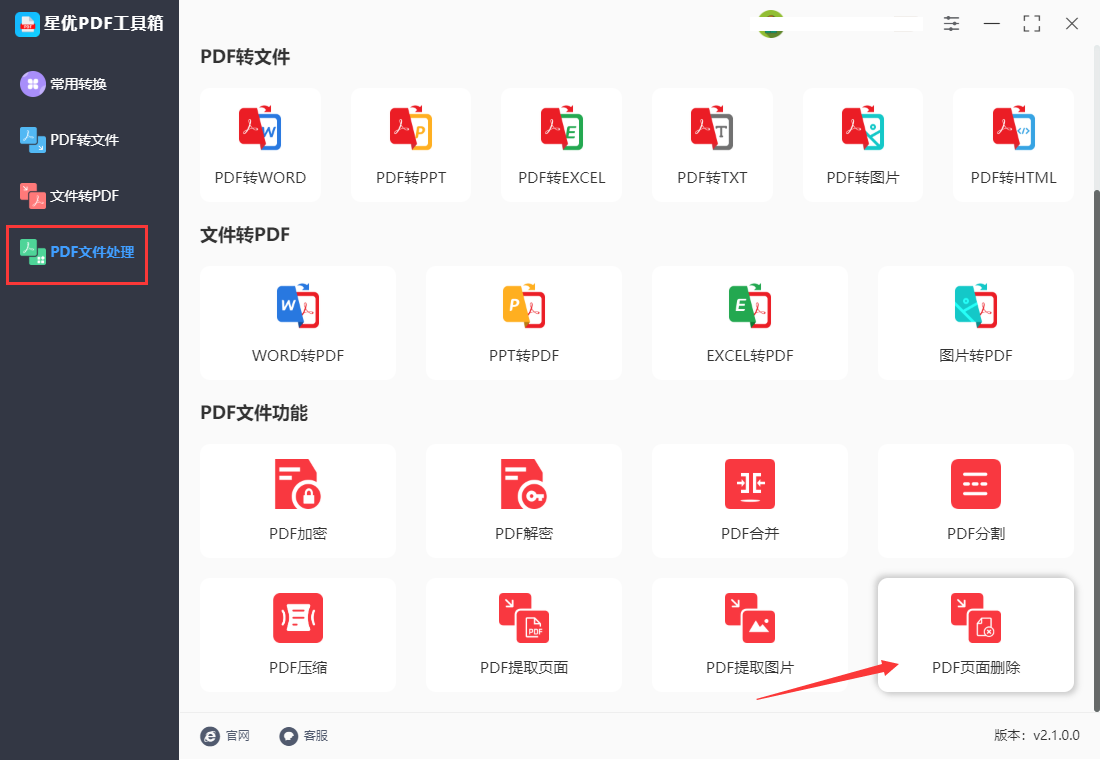The width and height of the screenshot is (1100, 760).
Task: Open the PDF转WORD converter
Action: click(x=260, y=145)
